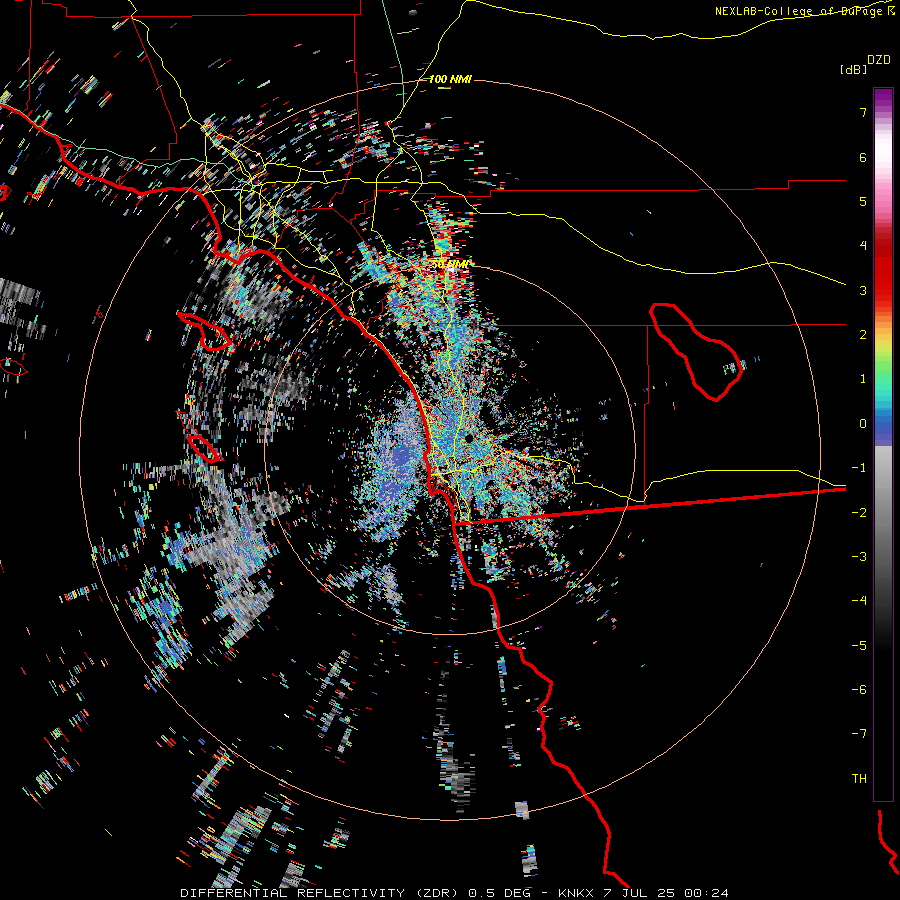The width and height of the screenshot is (900, 900).
Task: Select the 0 value on color scale
Action: click(863, 424)
